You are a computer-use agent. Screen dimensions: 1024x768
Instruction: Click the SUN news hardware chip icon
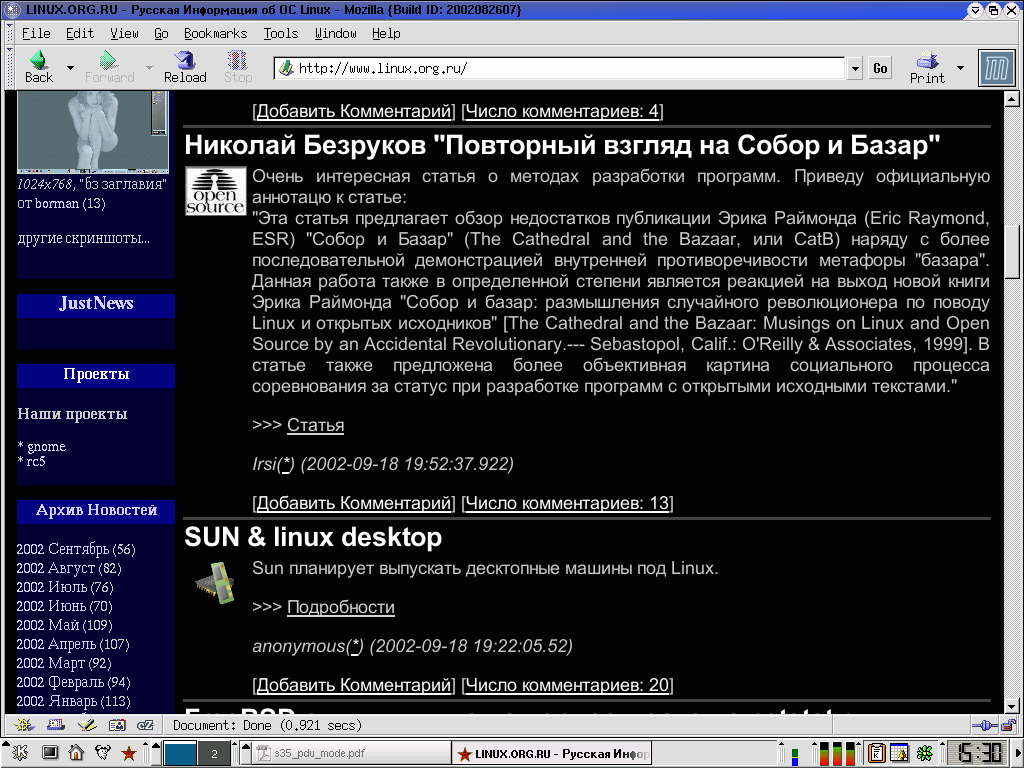point(216,583)
